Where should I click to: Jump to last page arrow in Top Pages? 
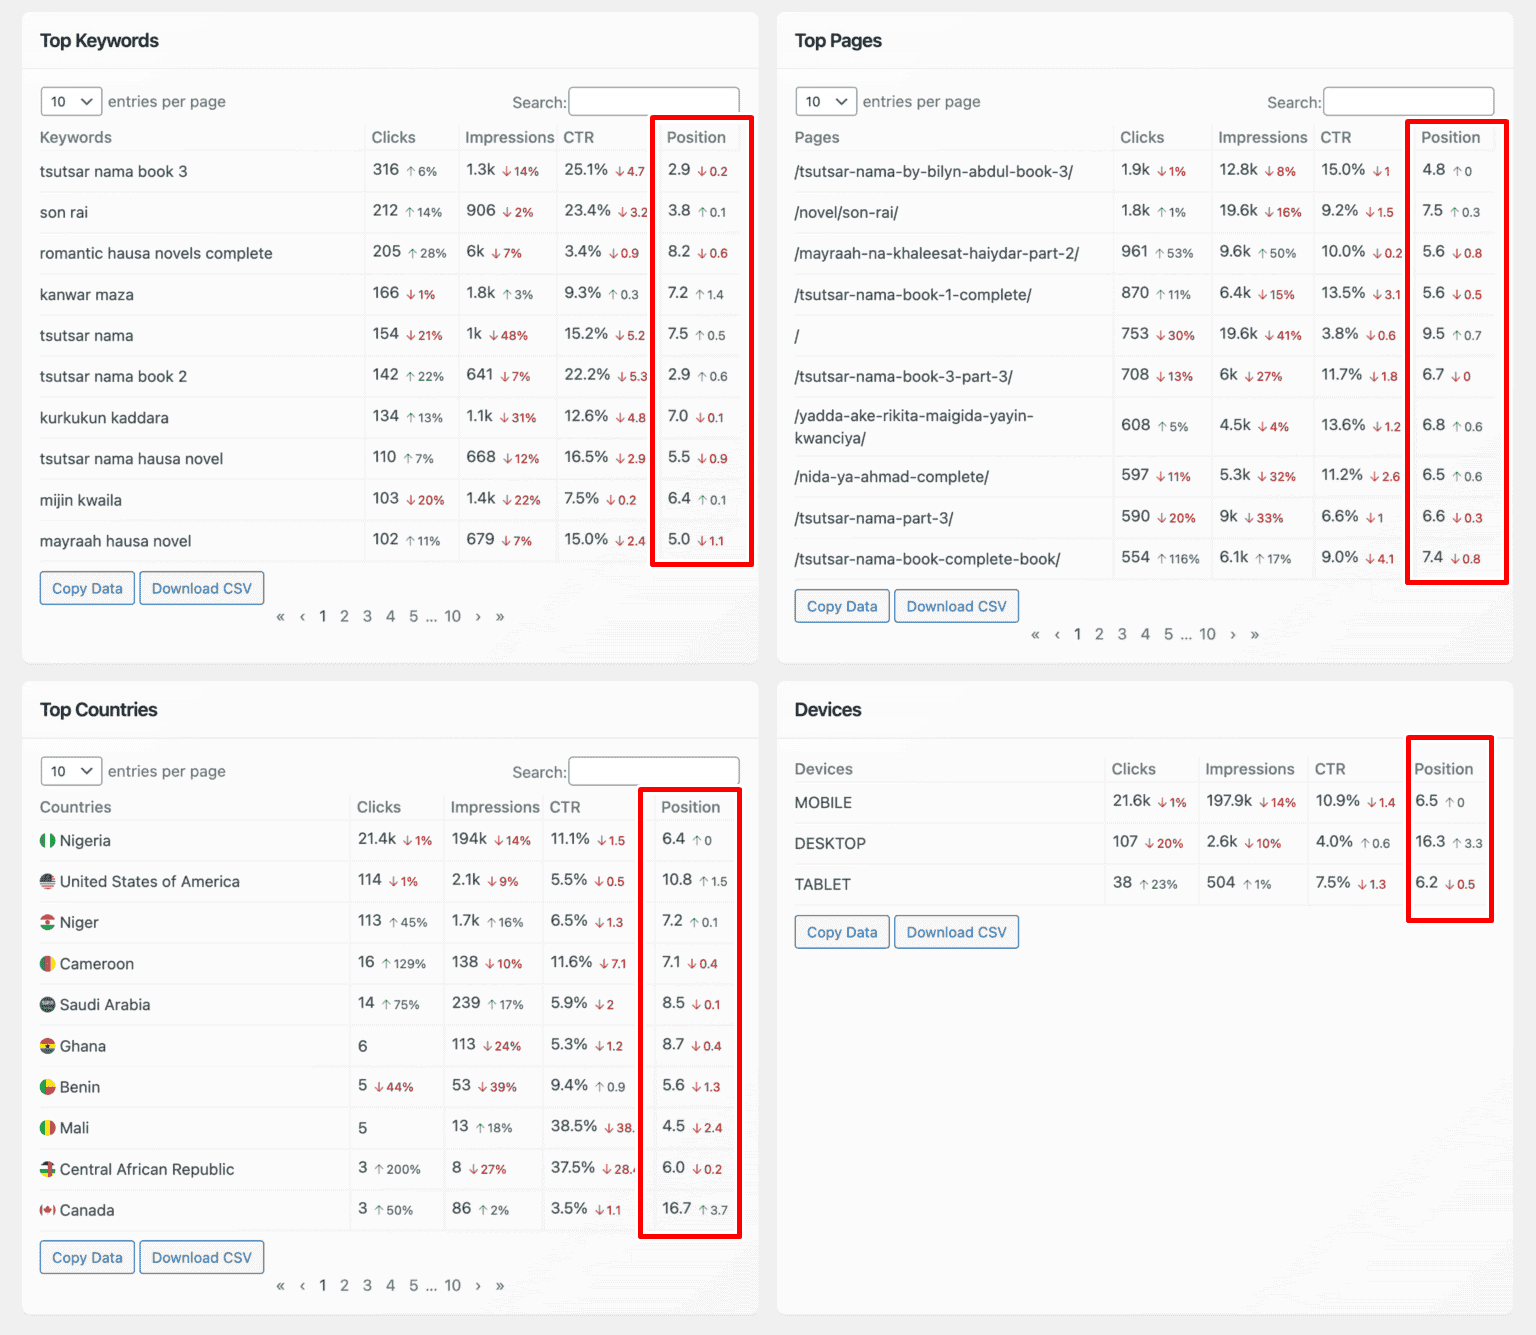[1255, 634]
